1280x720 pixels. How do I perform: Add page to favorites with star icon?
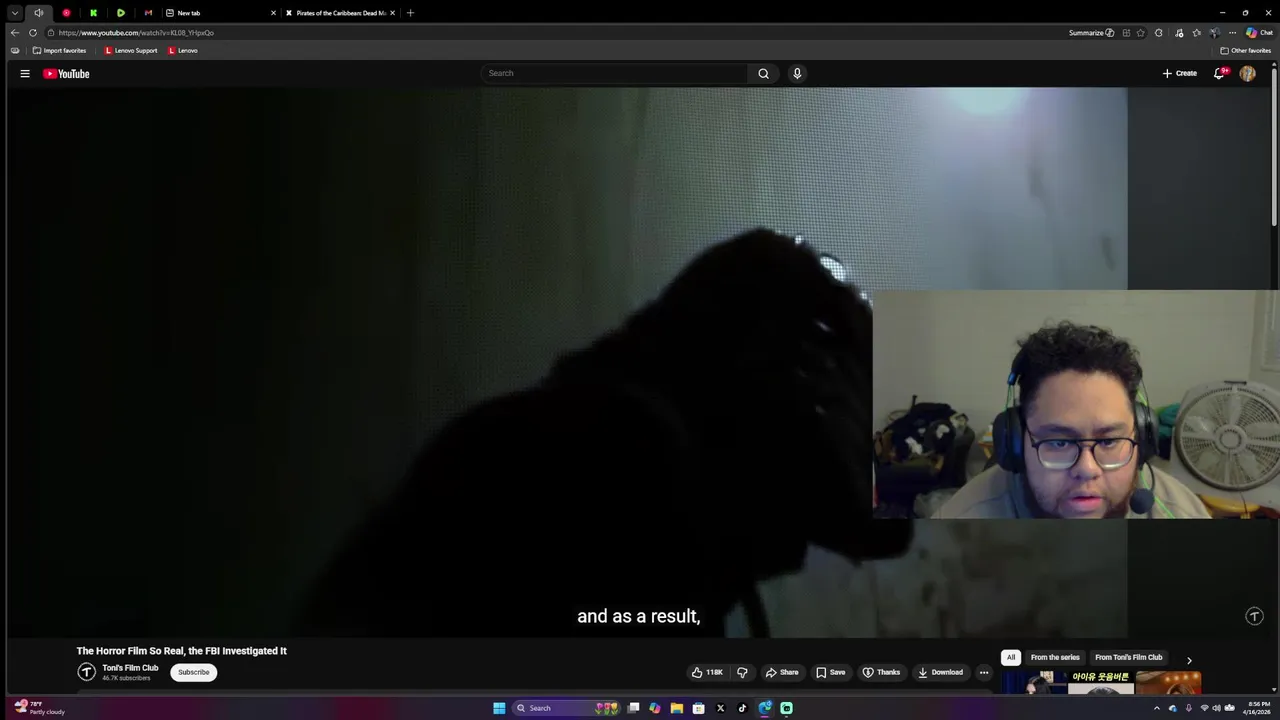(1141, 33)
